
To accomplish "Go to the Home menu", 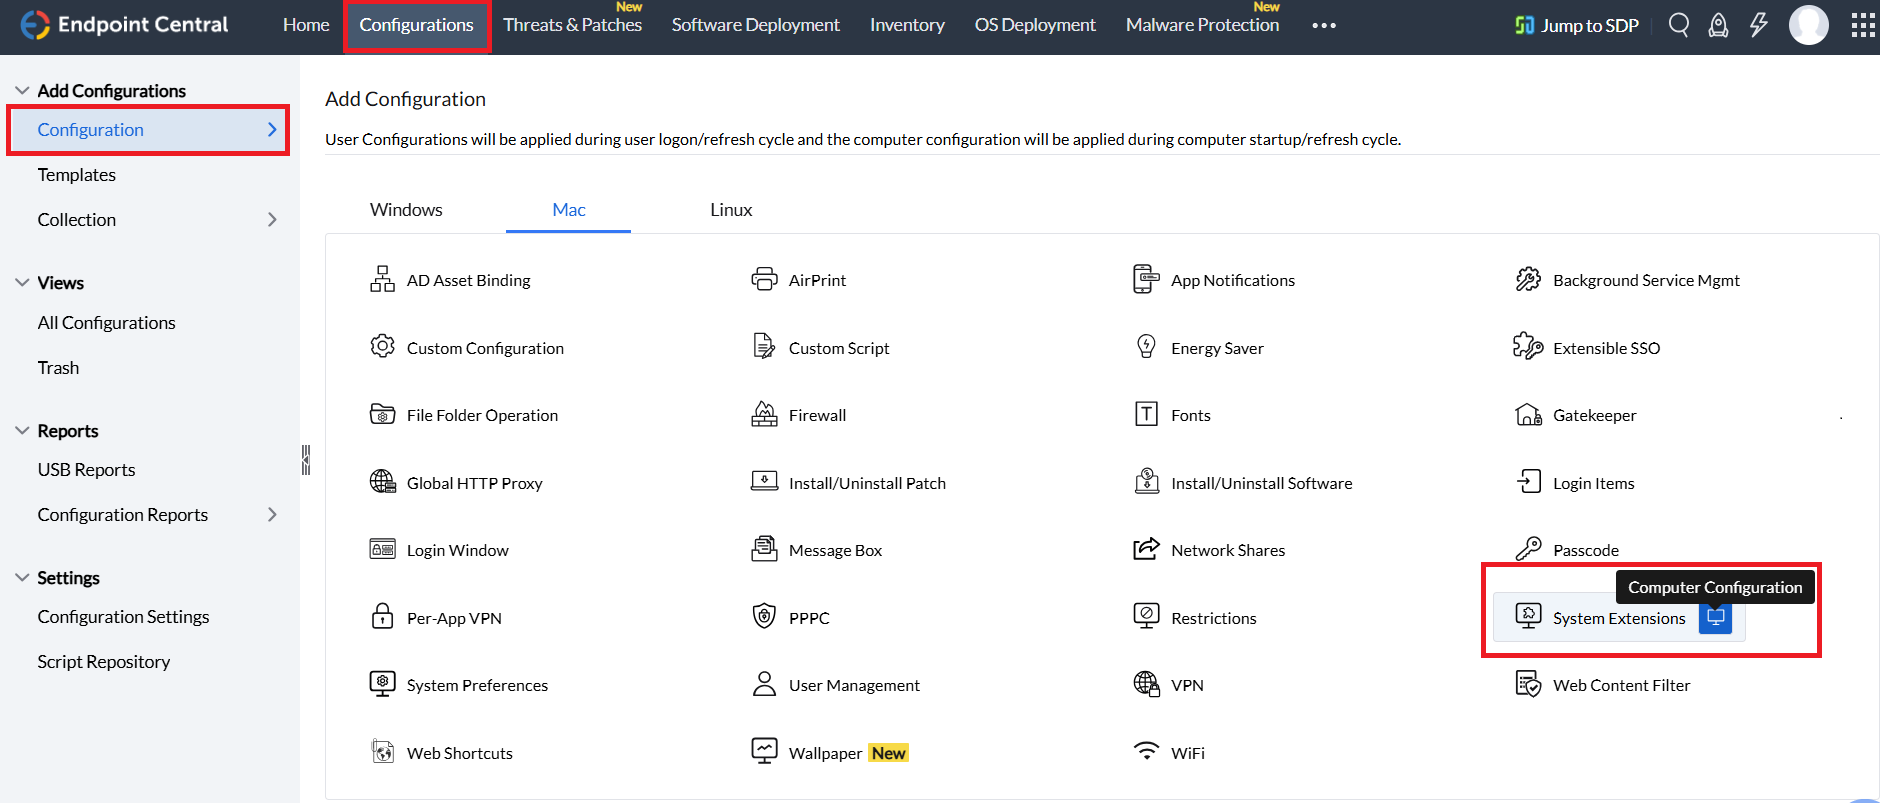I will coord(306,25).
